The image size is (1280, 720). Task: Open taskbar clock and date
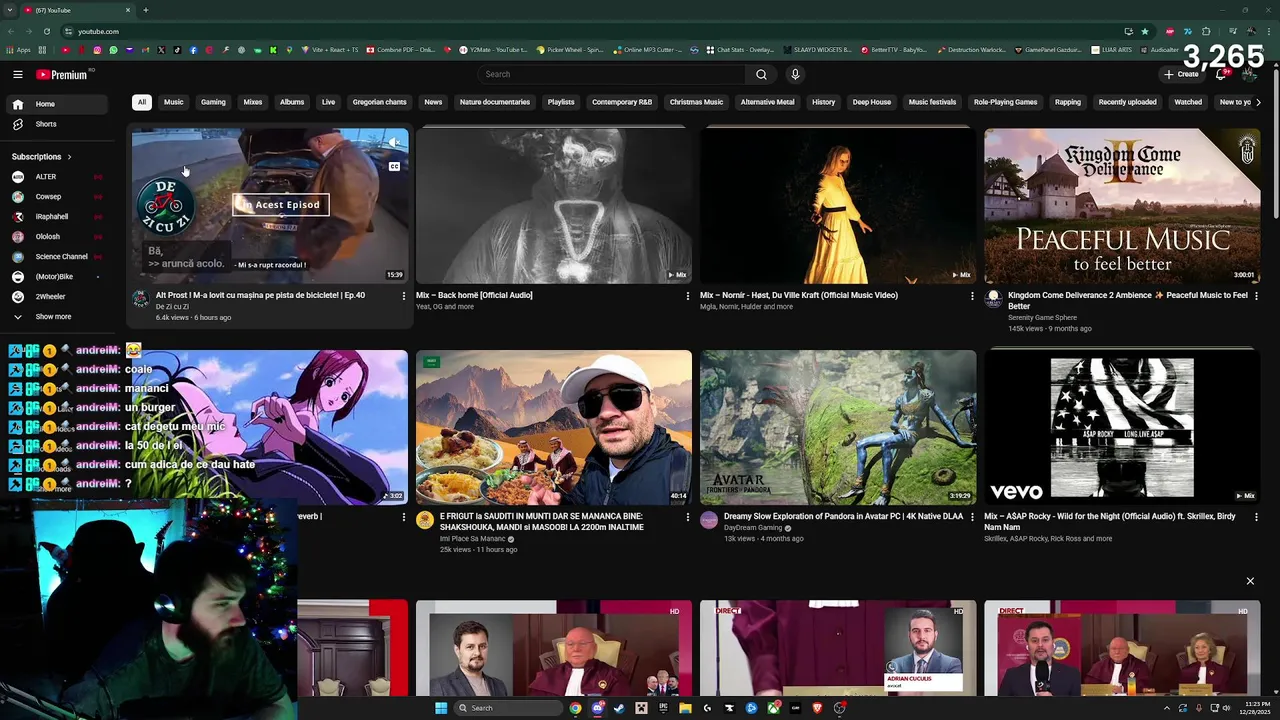point(1254,708)
